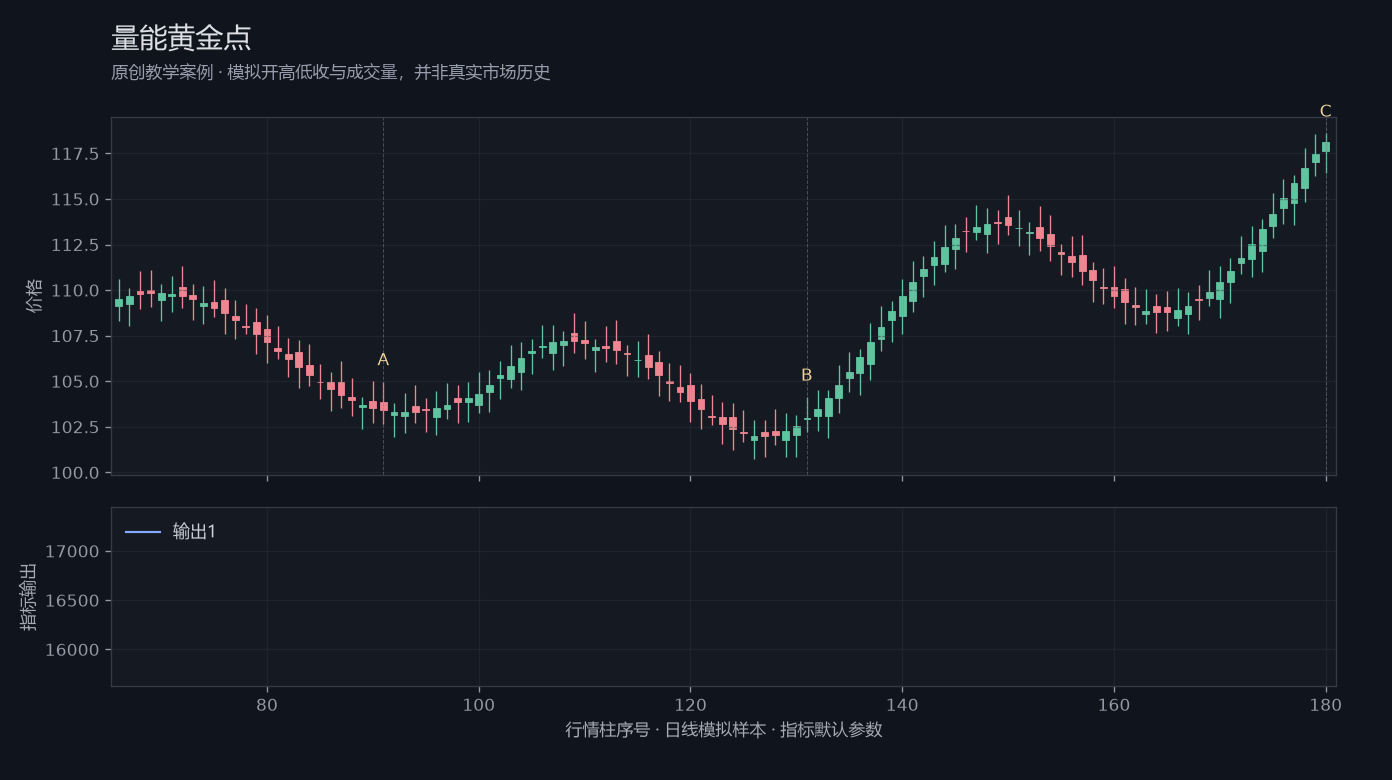The image size is (1392, 780).
Task: Click marker label C above the price chart
Action: click(x=1326, y=111)
